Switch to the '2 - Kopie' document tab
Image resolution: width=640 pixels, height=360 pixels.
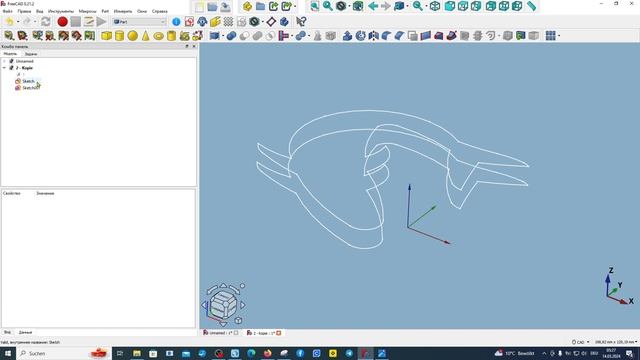[x=264, y=333]
